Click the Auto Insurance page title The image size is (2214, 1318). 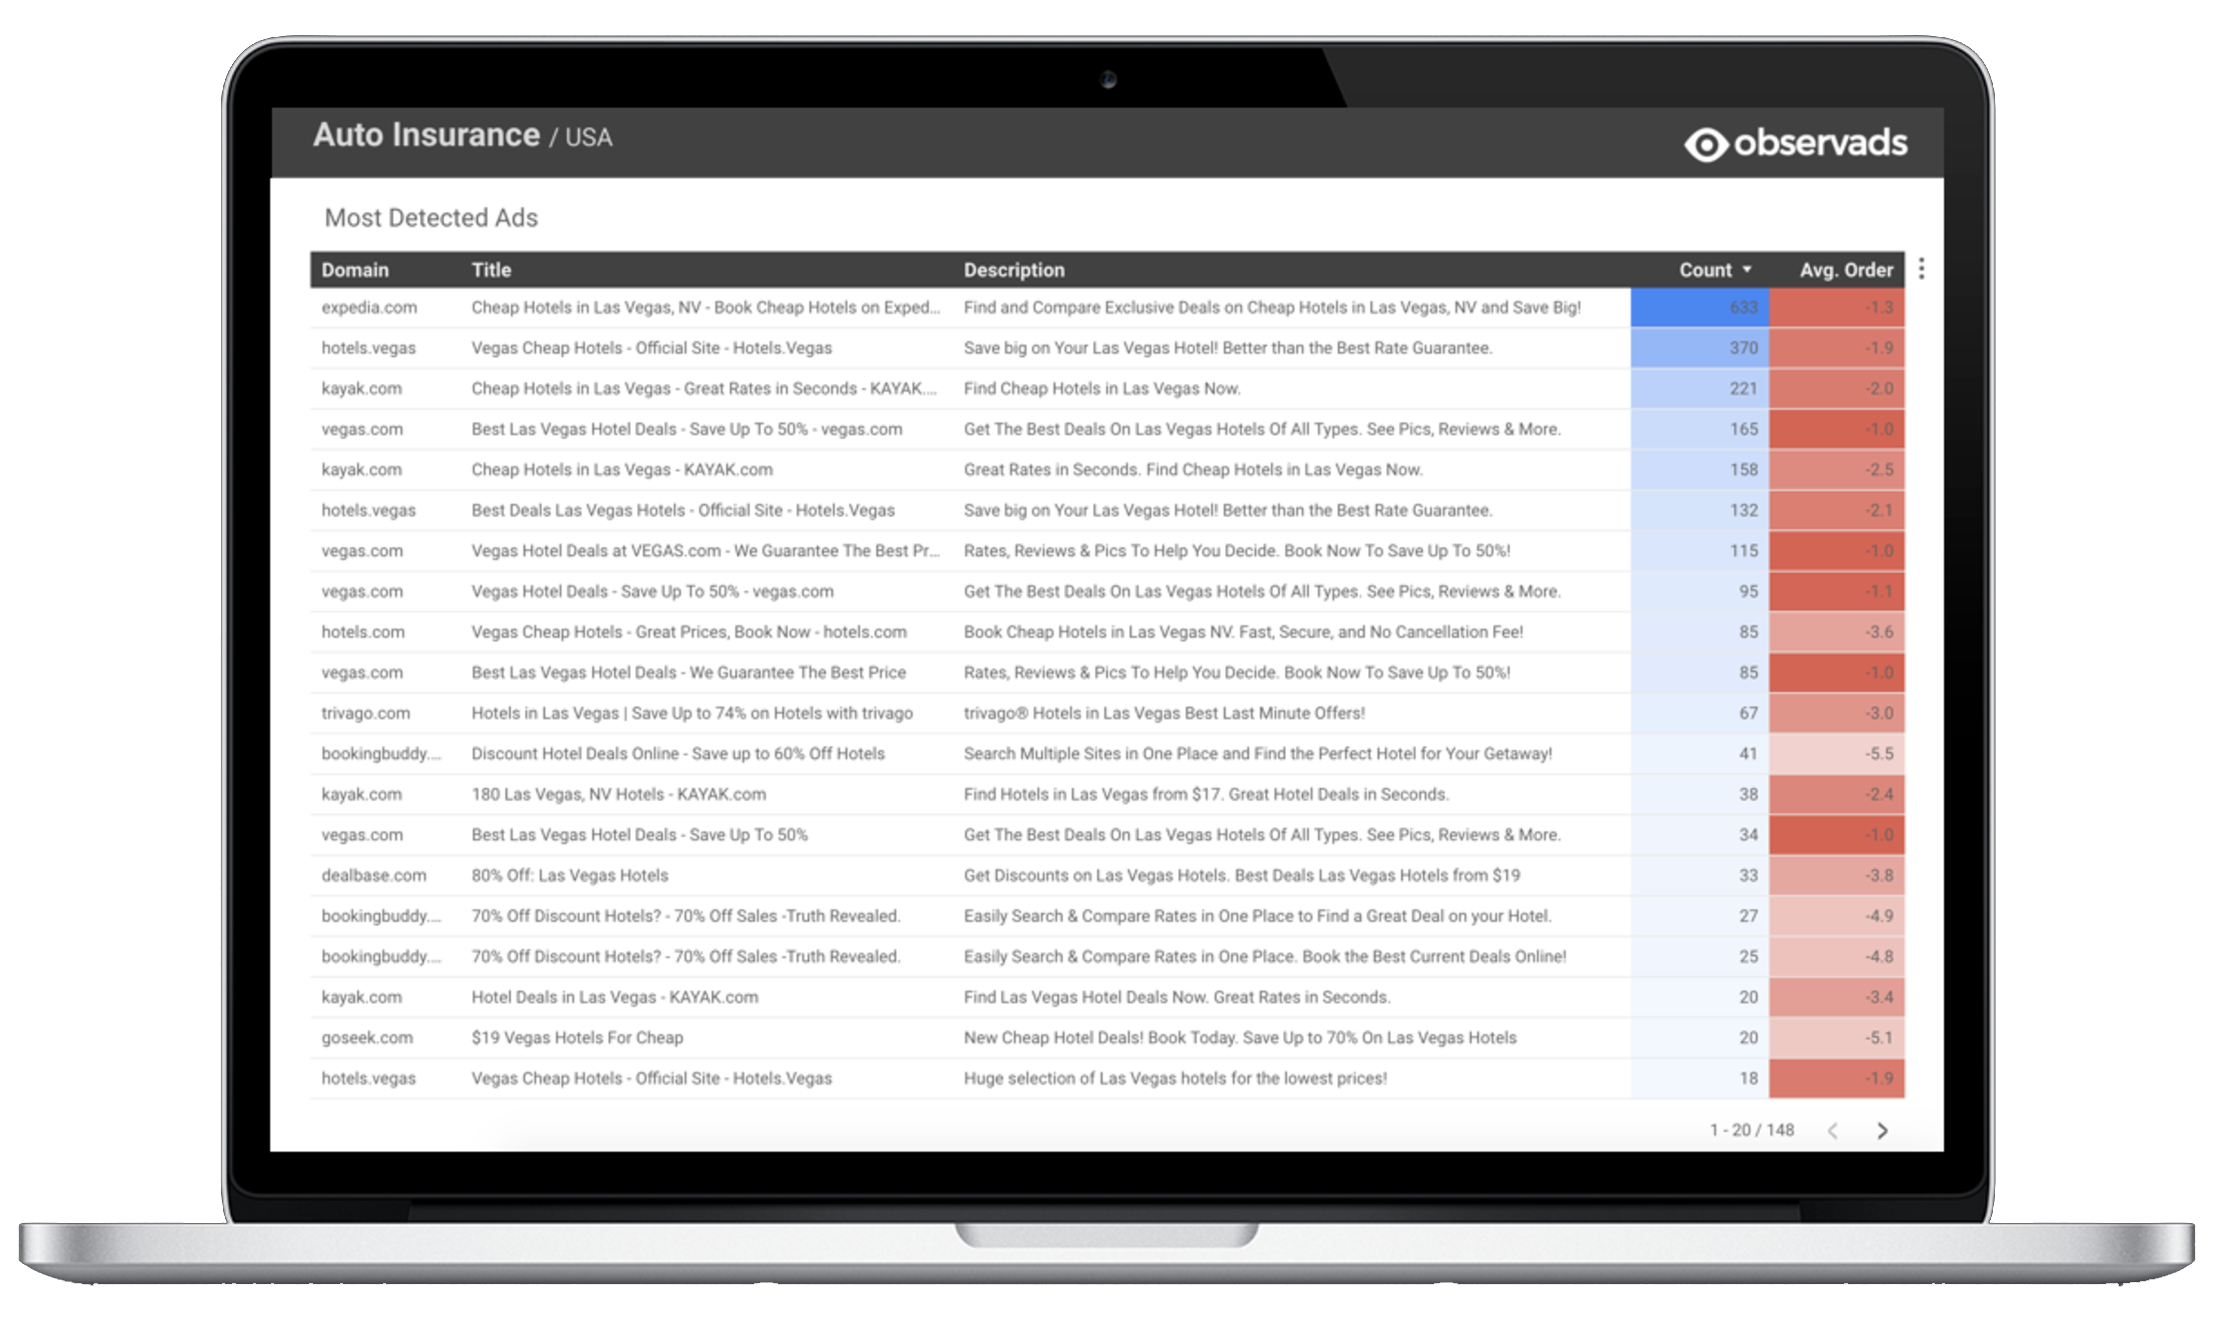click(x=426, y=135)
